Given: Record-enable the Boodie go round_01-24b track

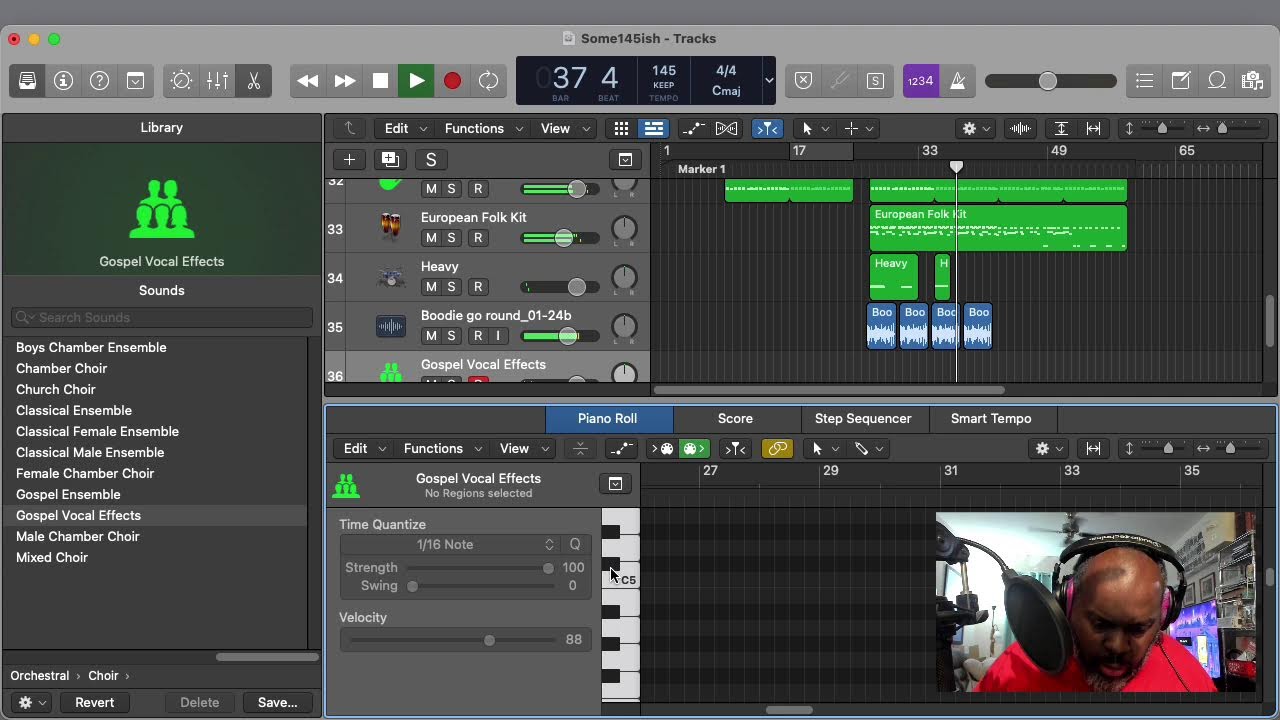Looking at the screenshot, I should pos(478,336).
